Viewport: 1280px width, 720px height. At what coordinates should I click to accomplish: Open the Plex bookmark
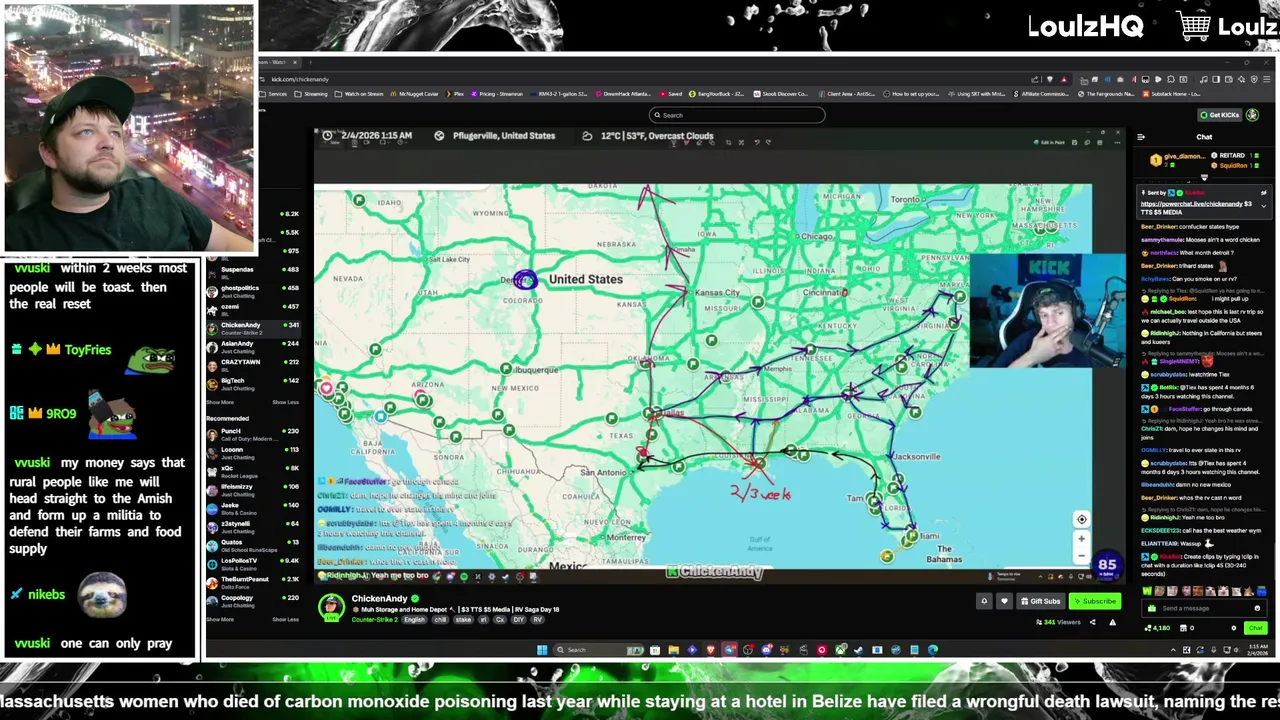coord(456,94)
